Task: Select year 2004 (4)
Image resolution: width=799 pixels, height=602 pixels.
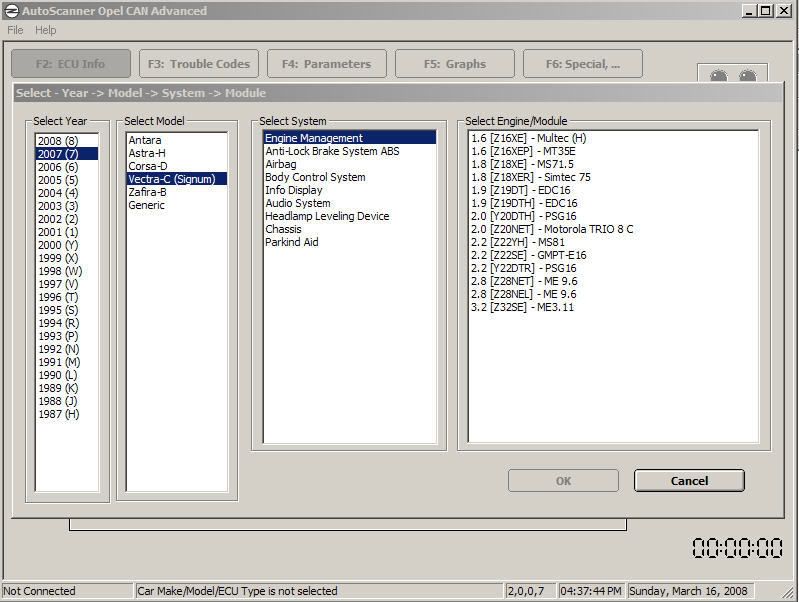Action: click(67, 193)
